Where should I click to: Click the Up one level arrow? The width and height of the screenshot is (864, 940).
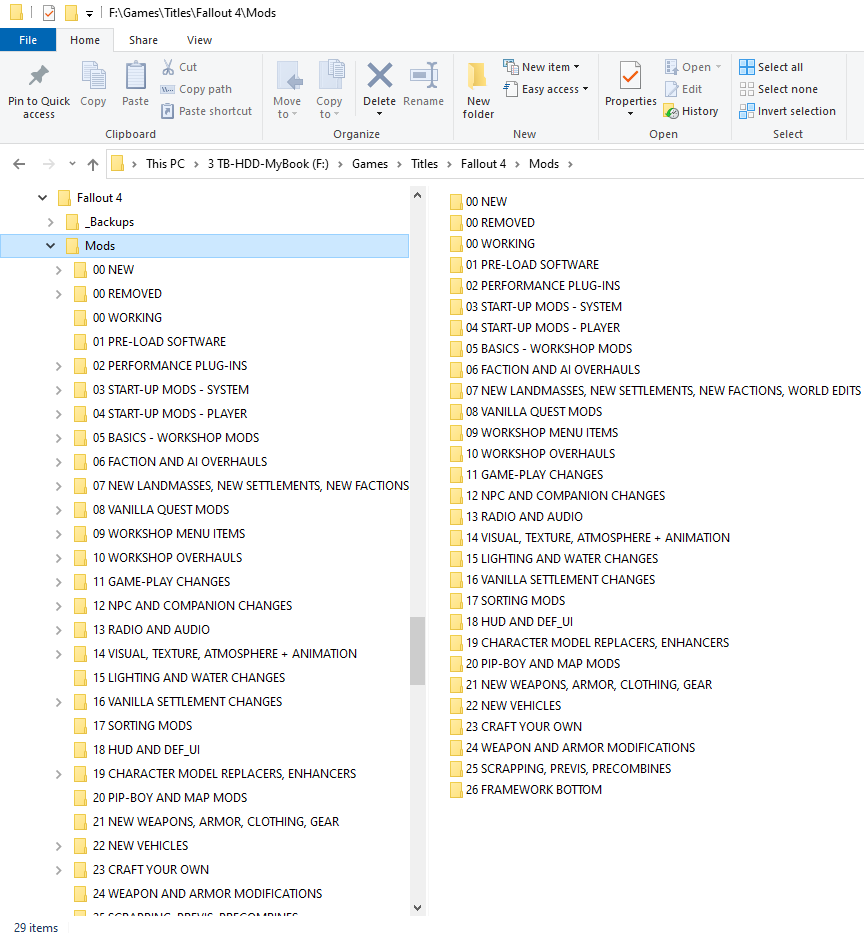coord(93,164)
